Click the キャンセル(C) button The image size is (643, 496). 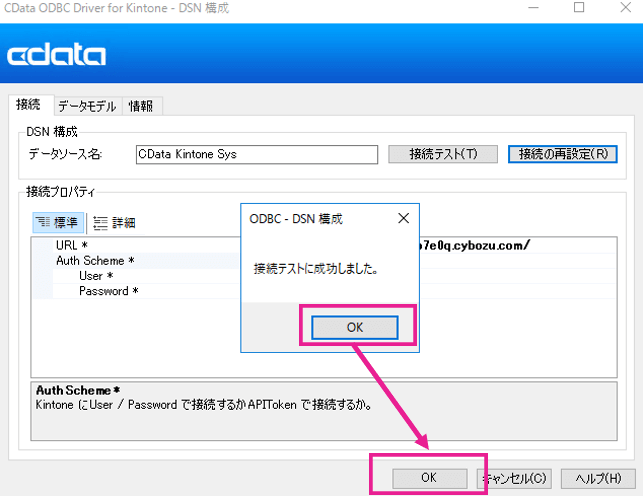coord(514,478)
